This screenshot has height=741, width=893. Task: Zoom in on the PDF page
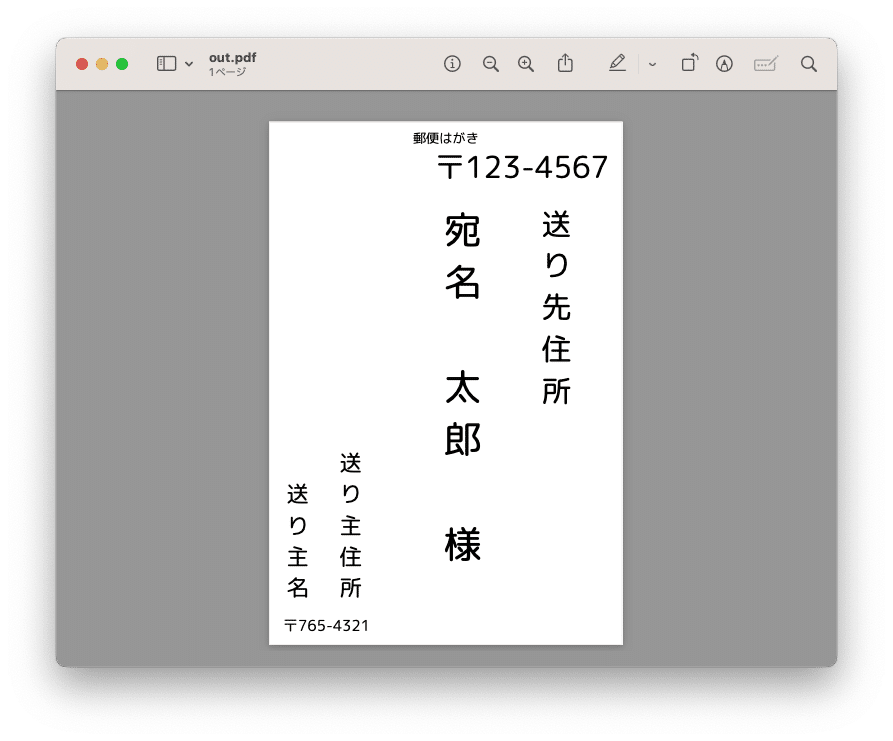pos(526,64)
